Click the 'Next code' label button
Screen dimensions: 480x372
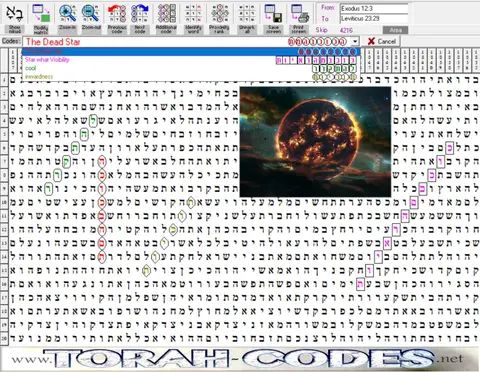(140, 29)
